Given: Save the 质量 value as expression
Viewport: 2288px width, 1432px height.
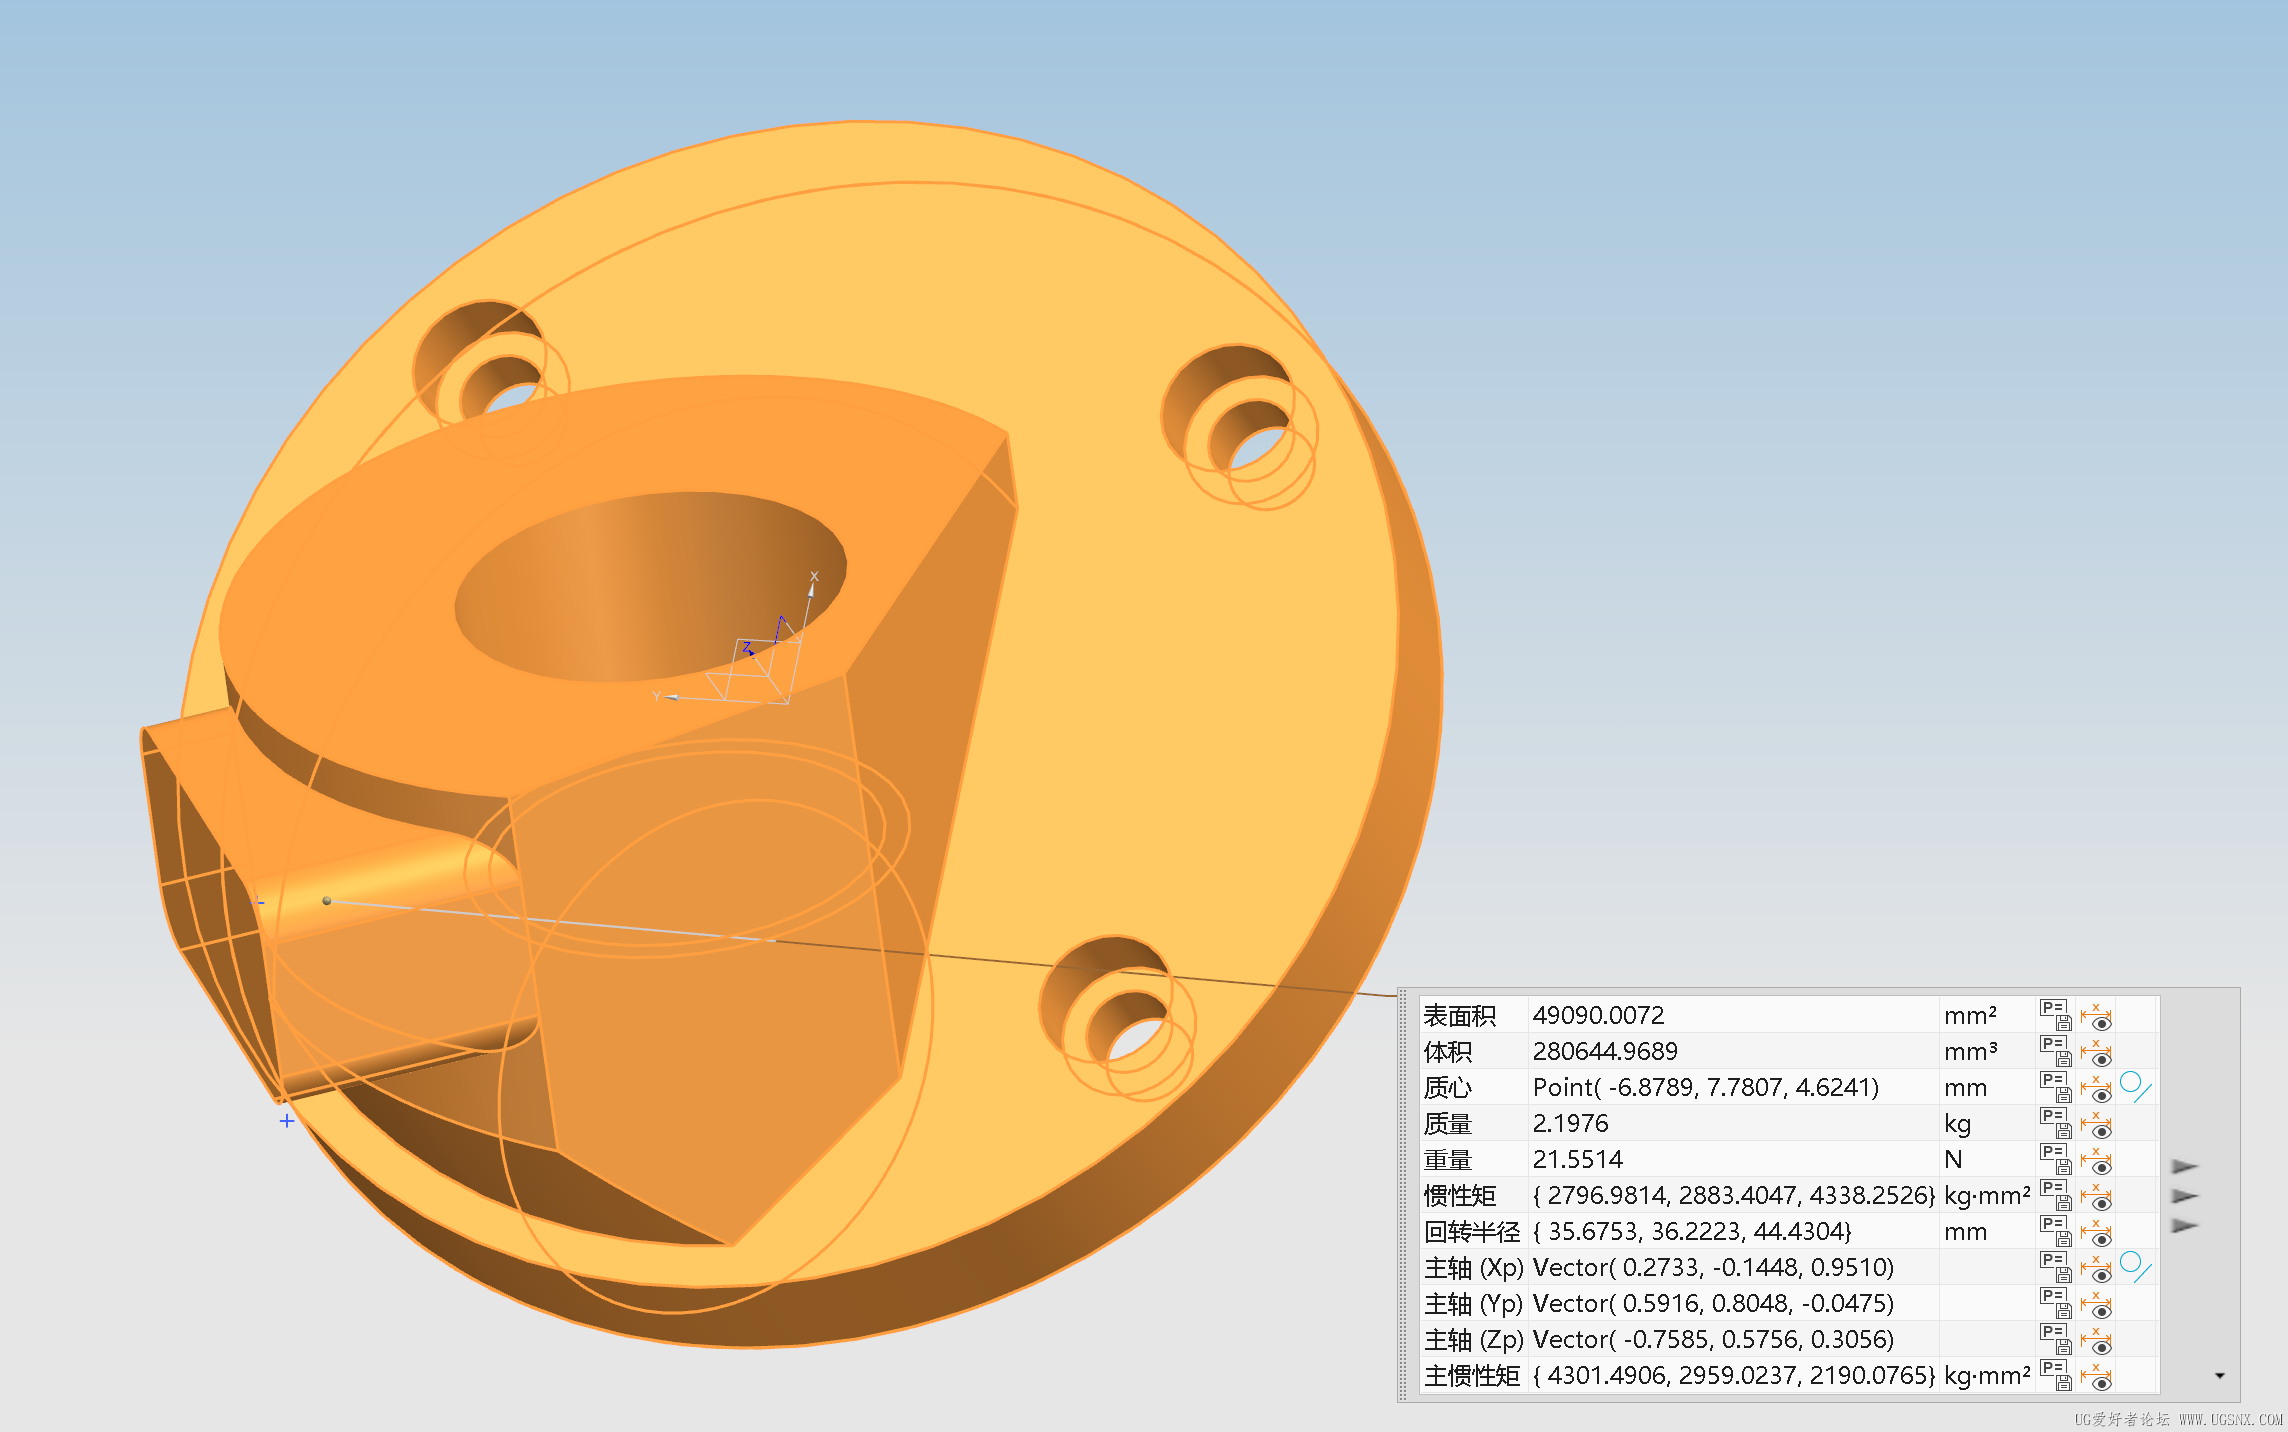Looking at the screenshot, I should 2056,1123.
